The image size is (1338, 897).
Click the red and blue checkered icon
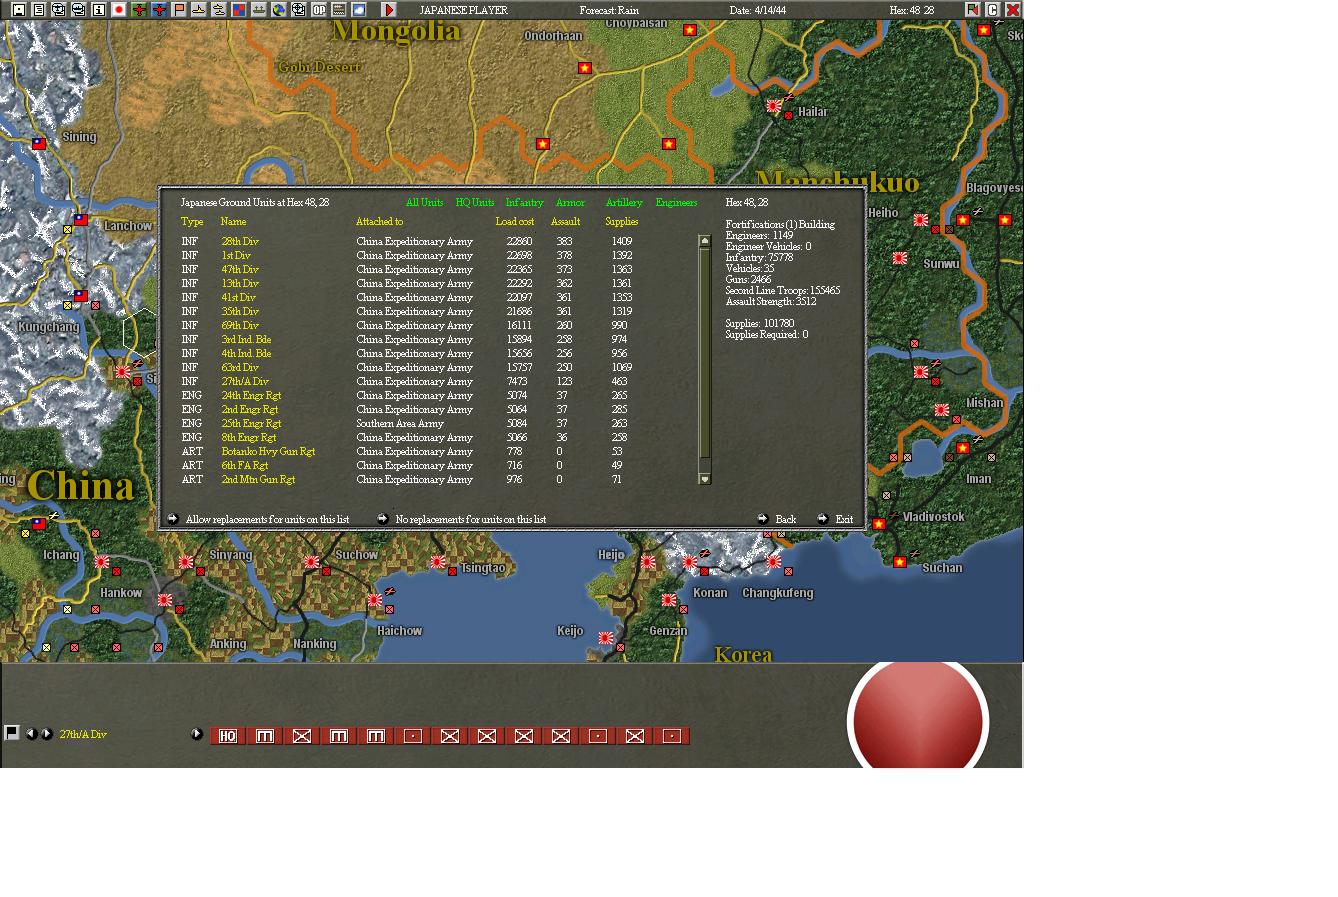[x=239, y=10]
